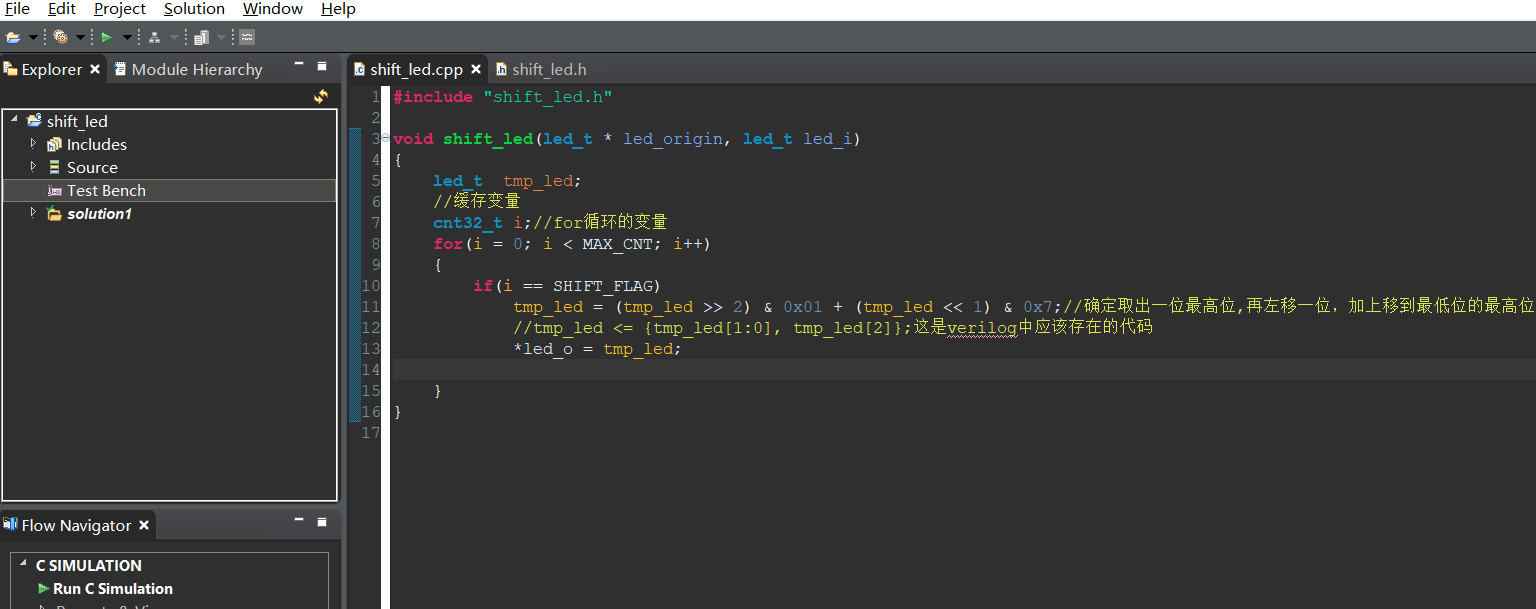Minimize the Flow Navigator panel
1536x609 pixels.
tap(299, 521)
